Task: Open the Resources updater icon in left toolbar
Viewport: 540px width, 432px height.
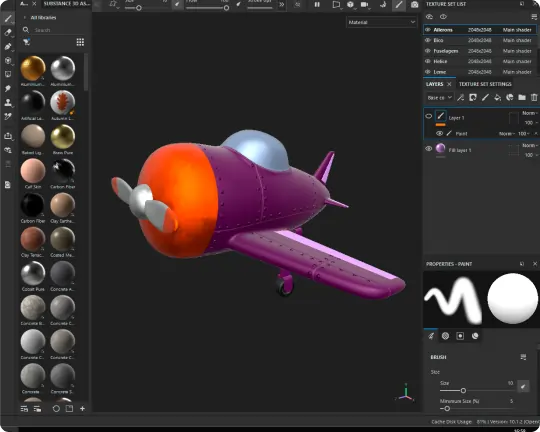Action: [8, 150]
